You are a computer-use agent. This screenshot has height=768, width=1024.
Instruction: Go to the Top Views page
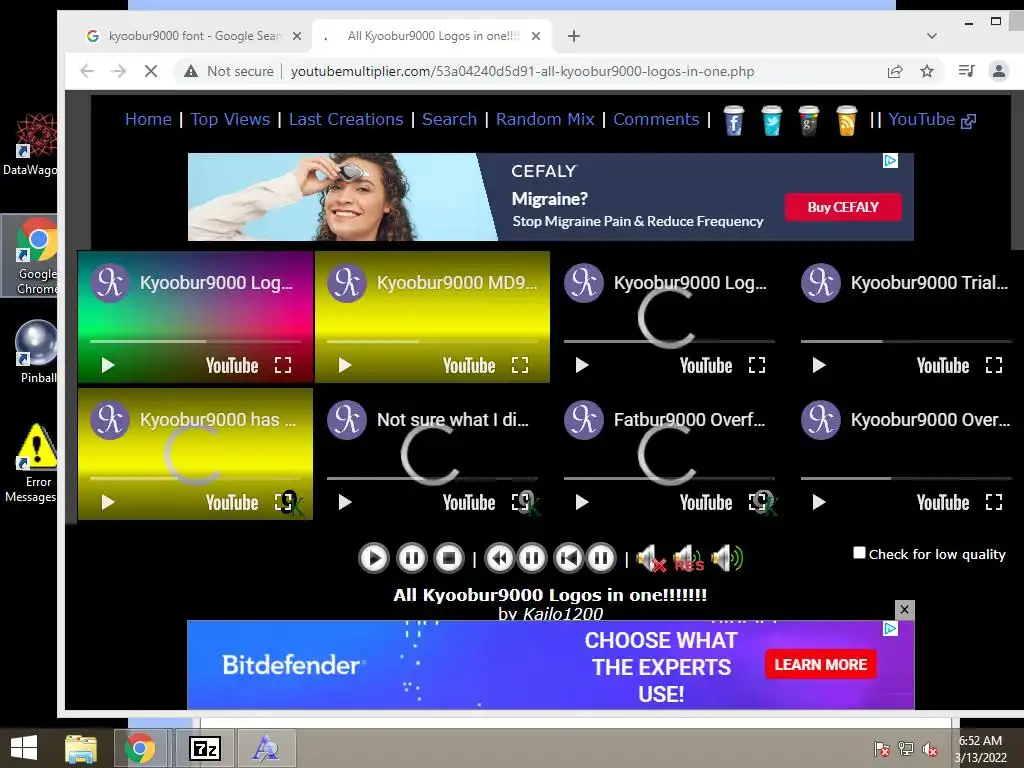[x=230, y=120]
